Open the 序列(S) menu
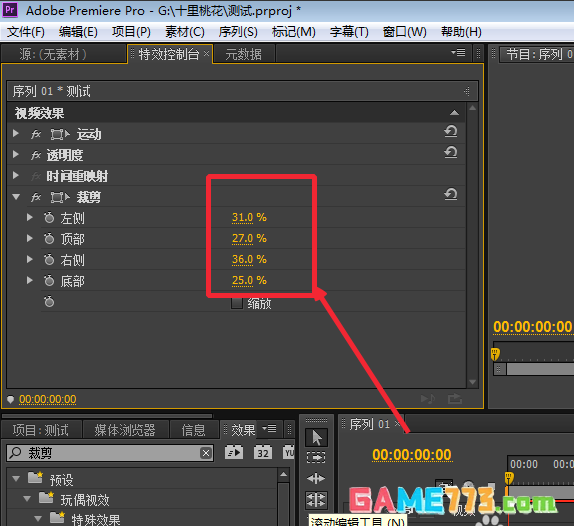 point(238,32)
